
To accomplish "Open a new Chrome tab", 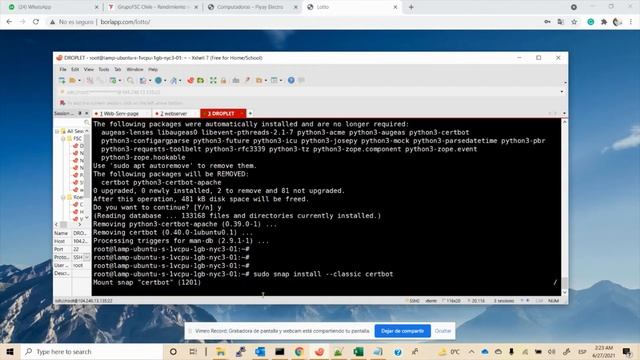I will (411, 7).
